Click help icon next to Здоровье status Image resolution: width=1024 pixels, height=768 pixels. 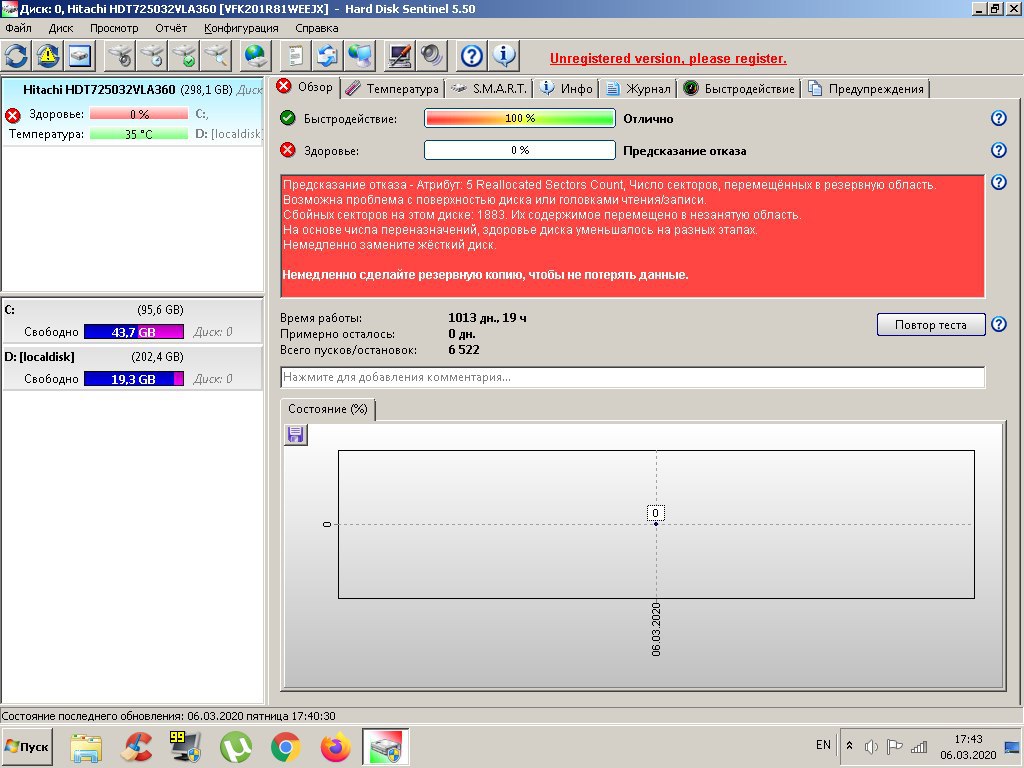coord(999,150)
